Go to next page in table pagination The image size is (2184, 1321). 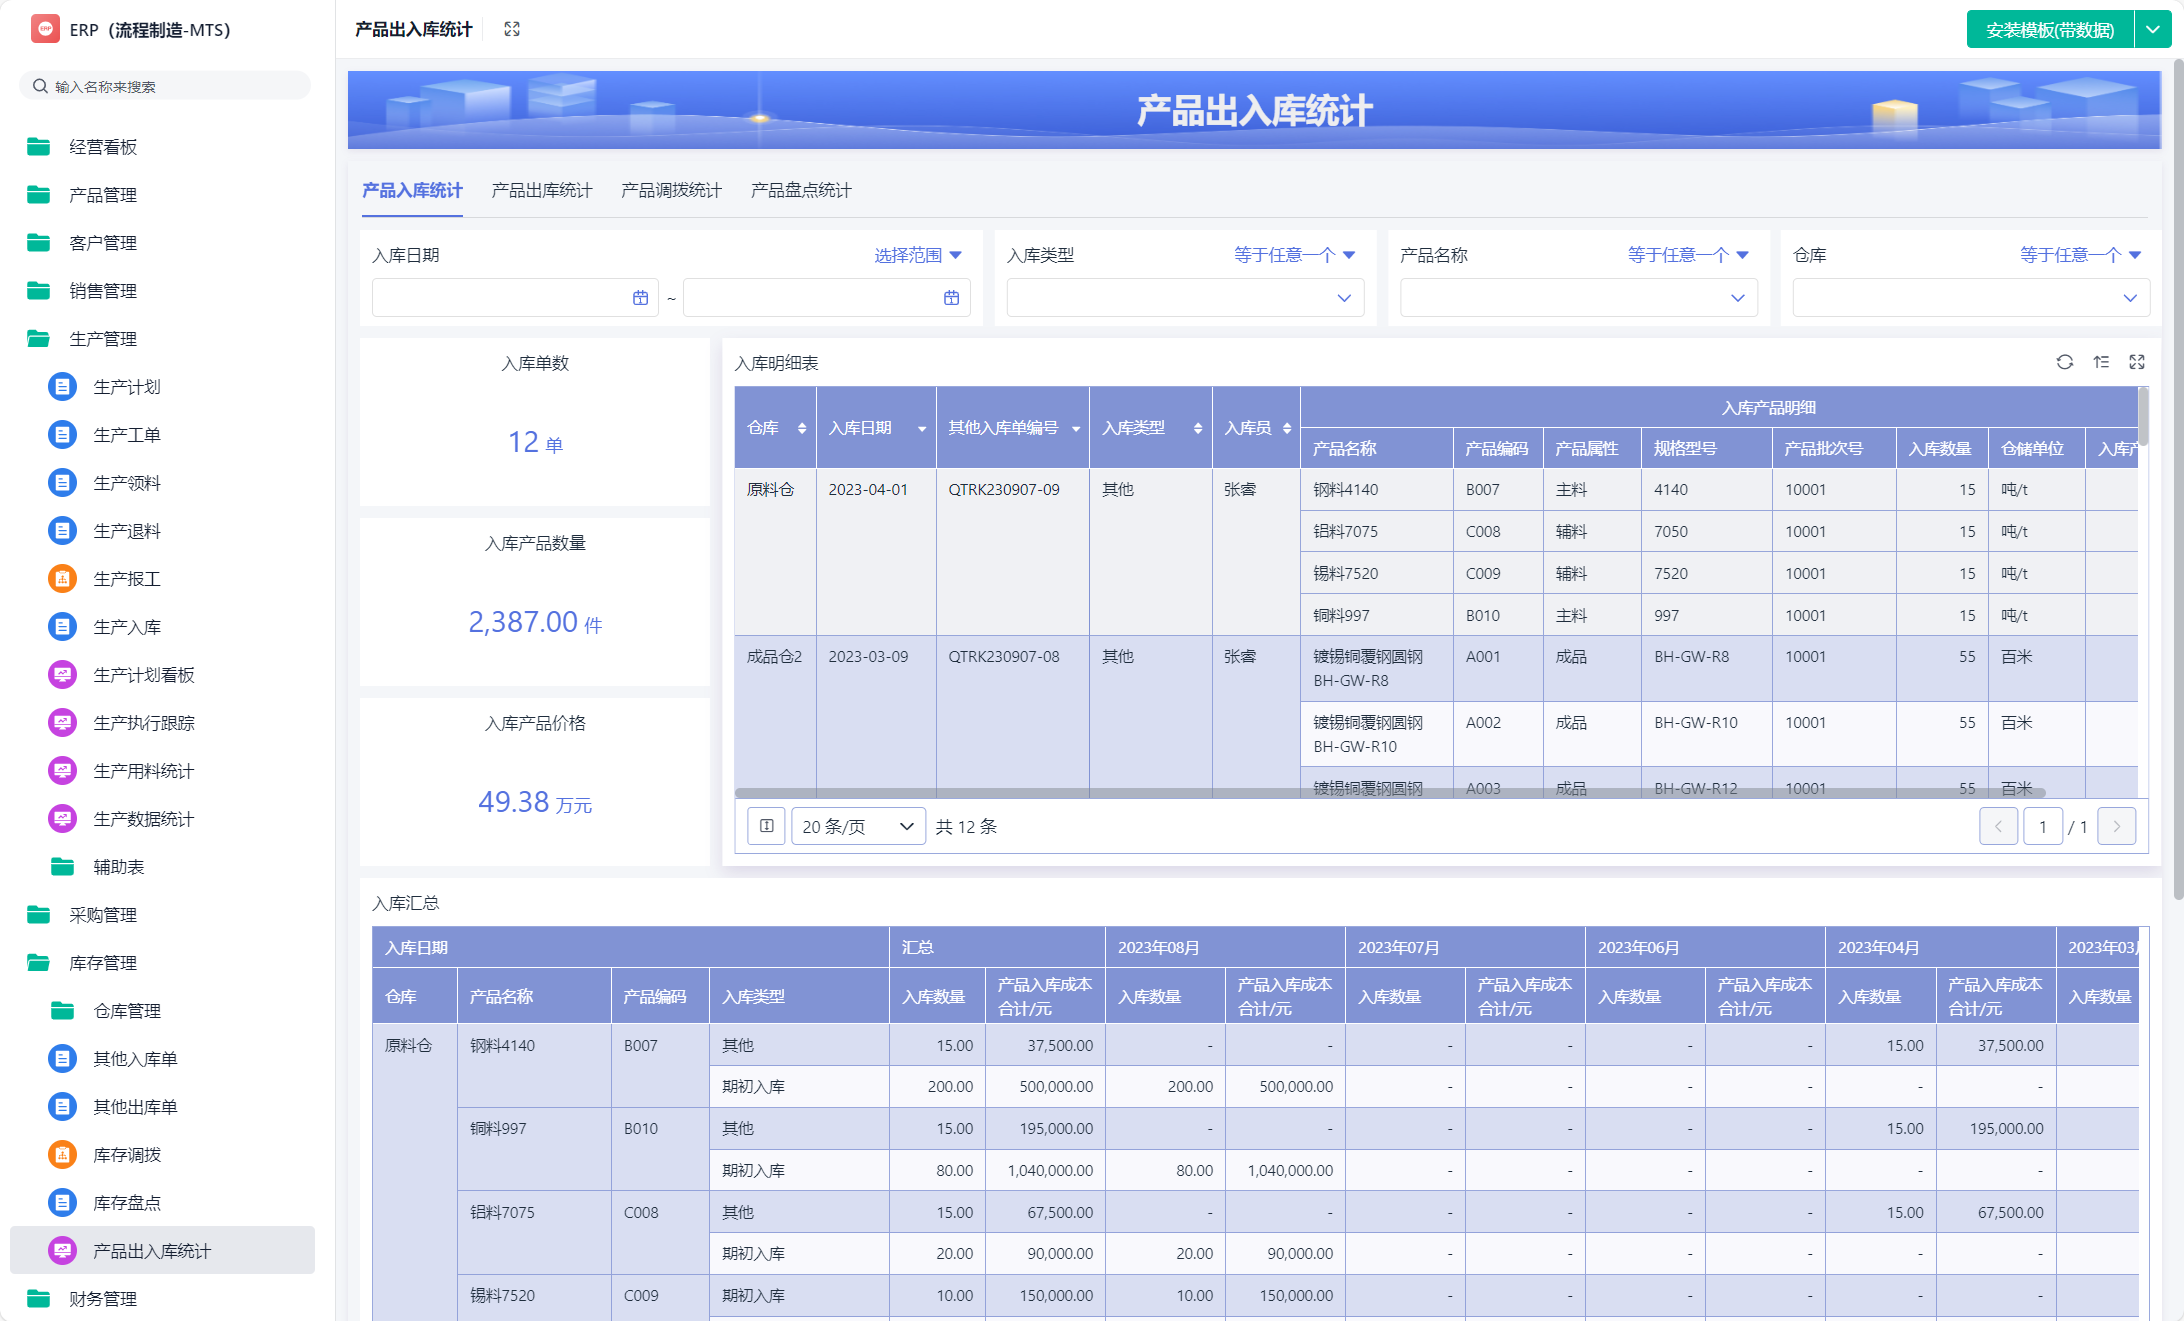(x=2116, y=826)
